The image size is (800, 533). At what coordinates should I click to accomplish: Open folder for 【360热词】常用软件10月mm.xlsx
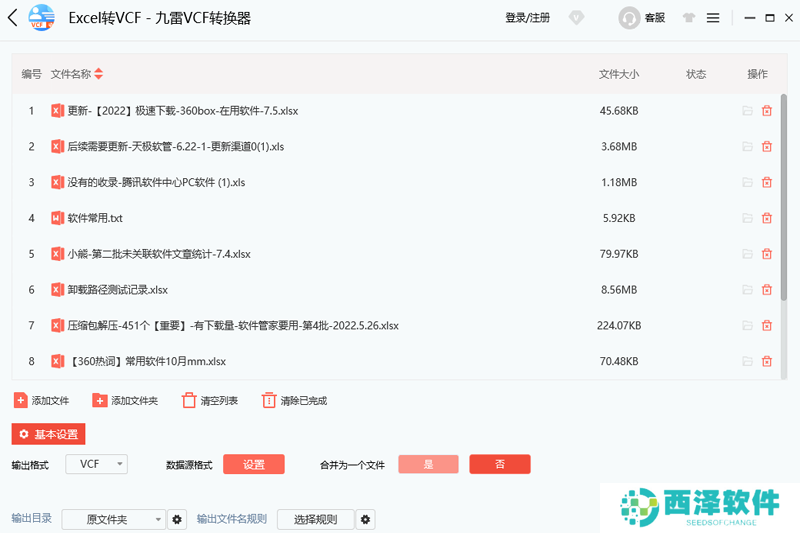[x=747, y=361]
